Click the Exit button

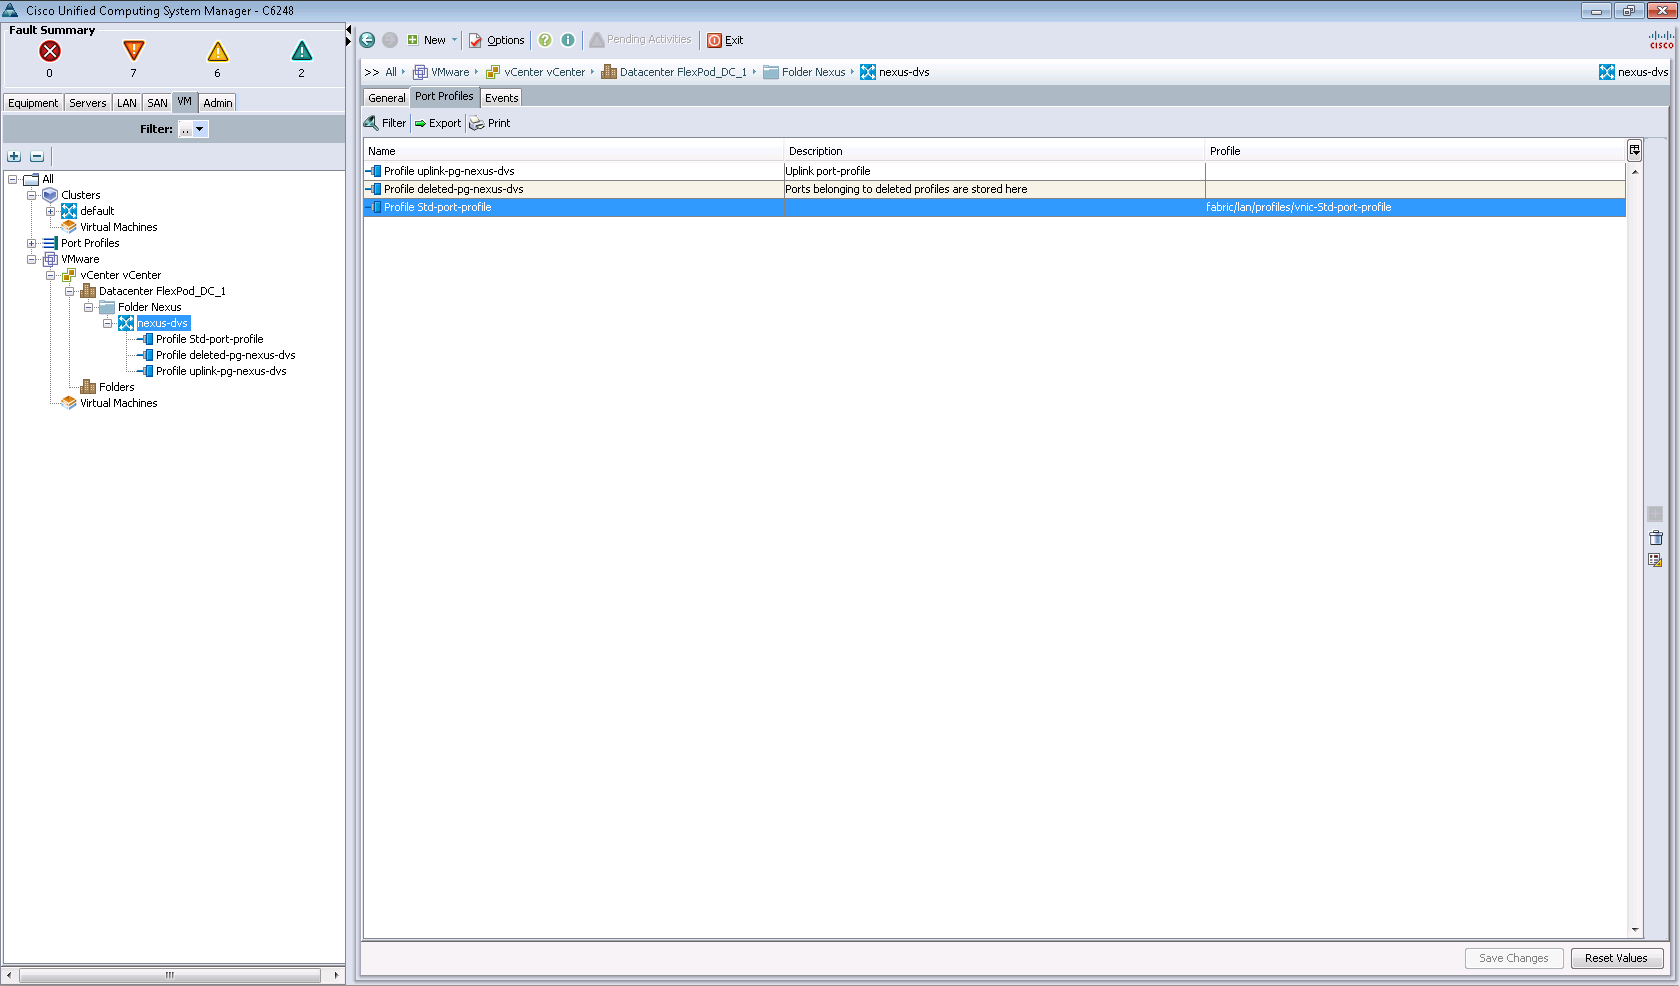pyautogui.click(x=726, y=40)
